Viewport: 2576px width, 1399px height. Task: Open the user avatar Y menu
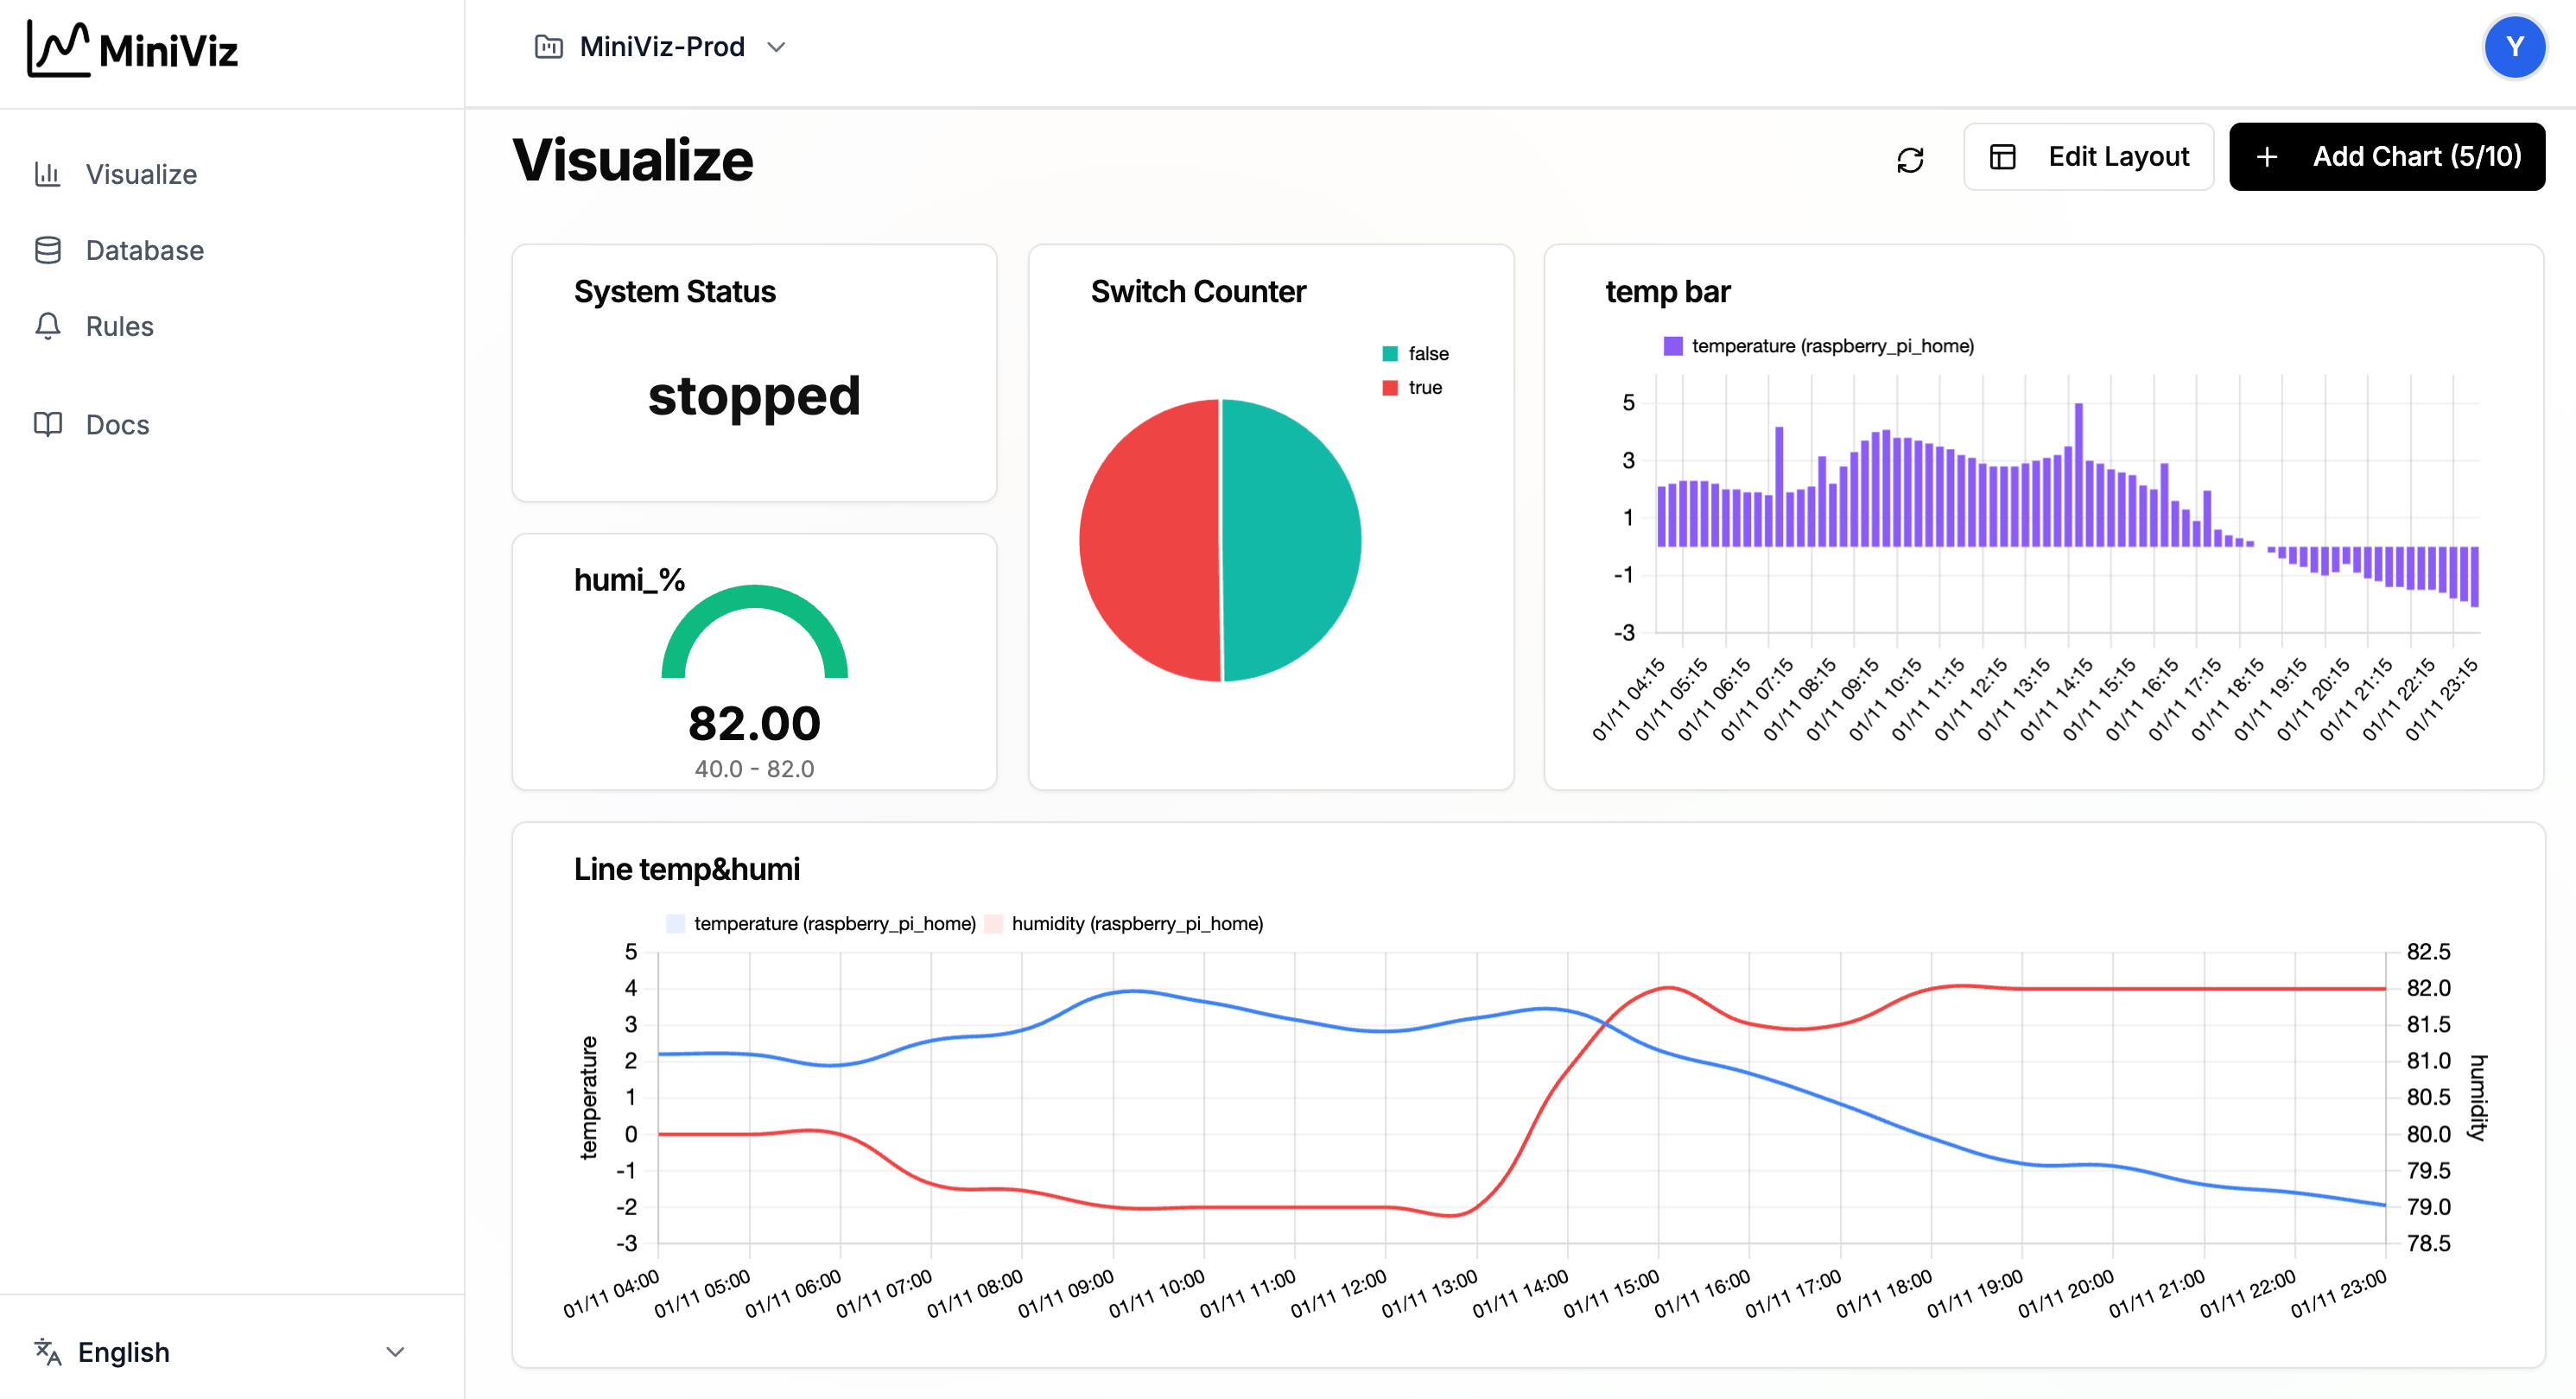click(x=2514, y=46)
